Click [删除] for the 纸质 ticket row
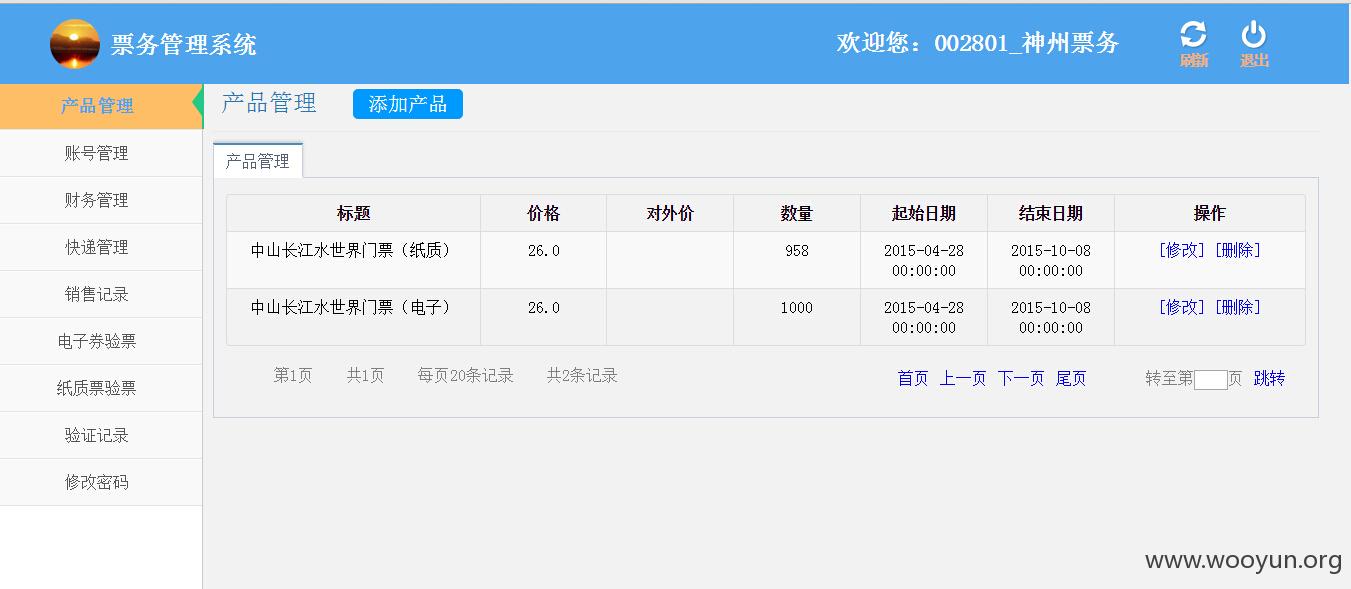Viewport: 1351px width, 589px height. [1238, 250]
